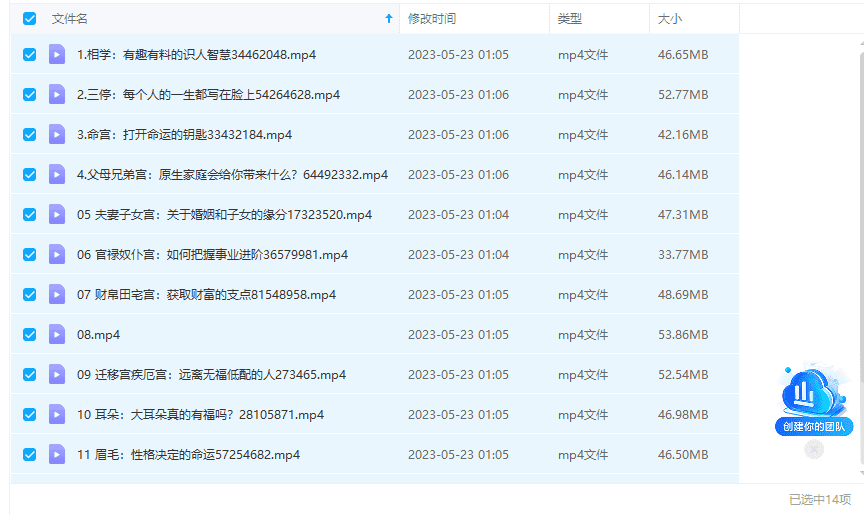Toggle the select-all checkbox in header

click(29, 19)
